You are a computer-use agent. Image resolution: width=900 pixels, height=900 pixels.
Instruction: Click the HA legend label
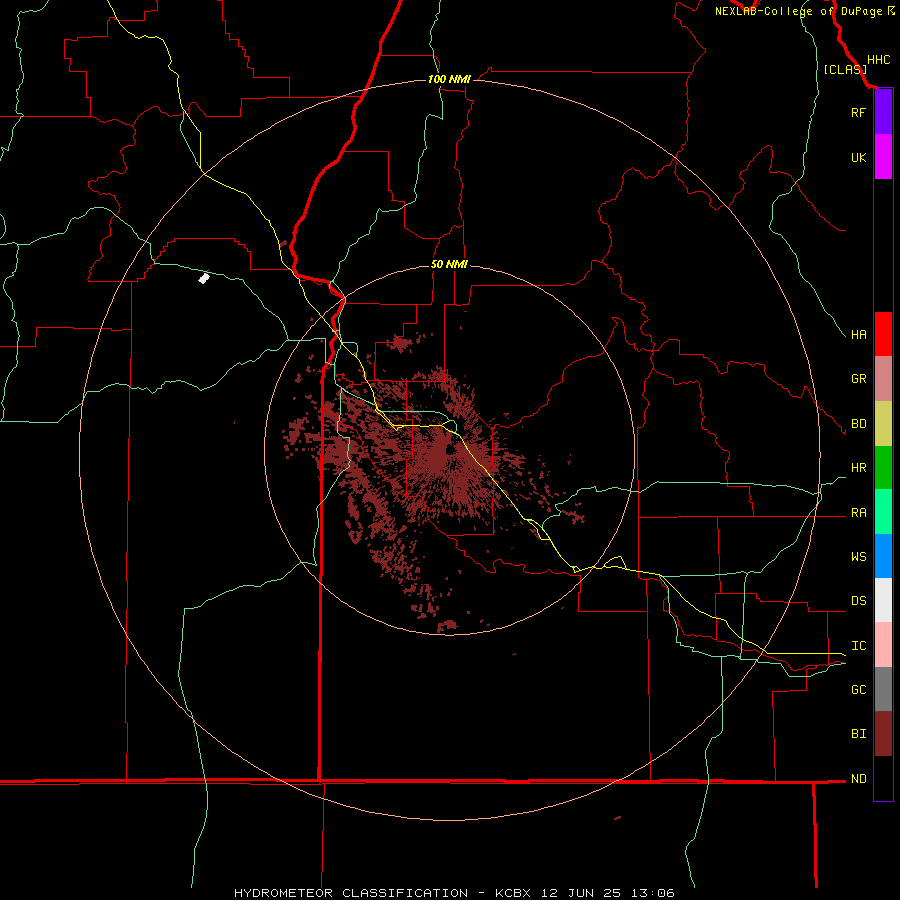point(859,334)
